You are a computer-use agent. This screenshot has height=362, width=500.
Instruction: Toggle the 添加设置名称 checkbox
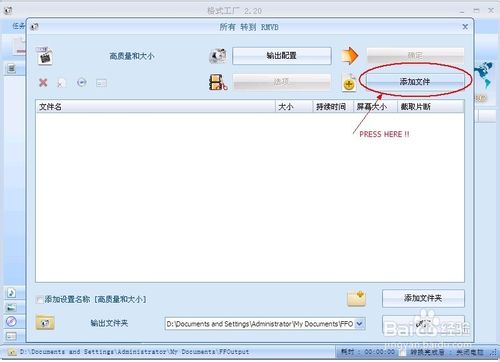tap(40, 300)
